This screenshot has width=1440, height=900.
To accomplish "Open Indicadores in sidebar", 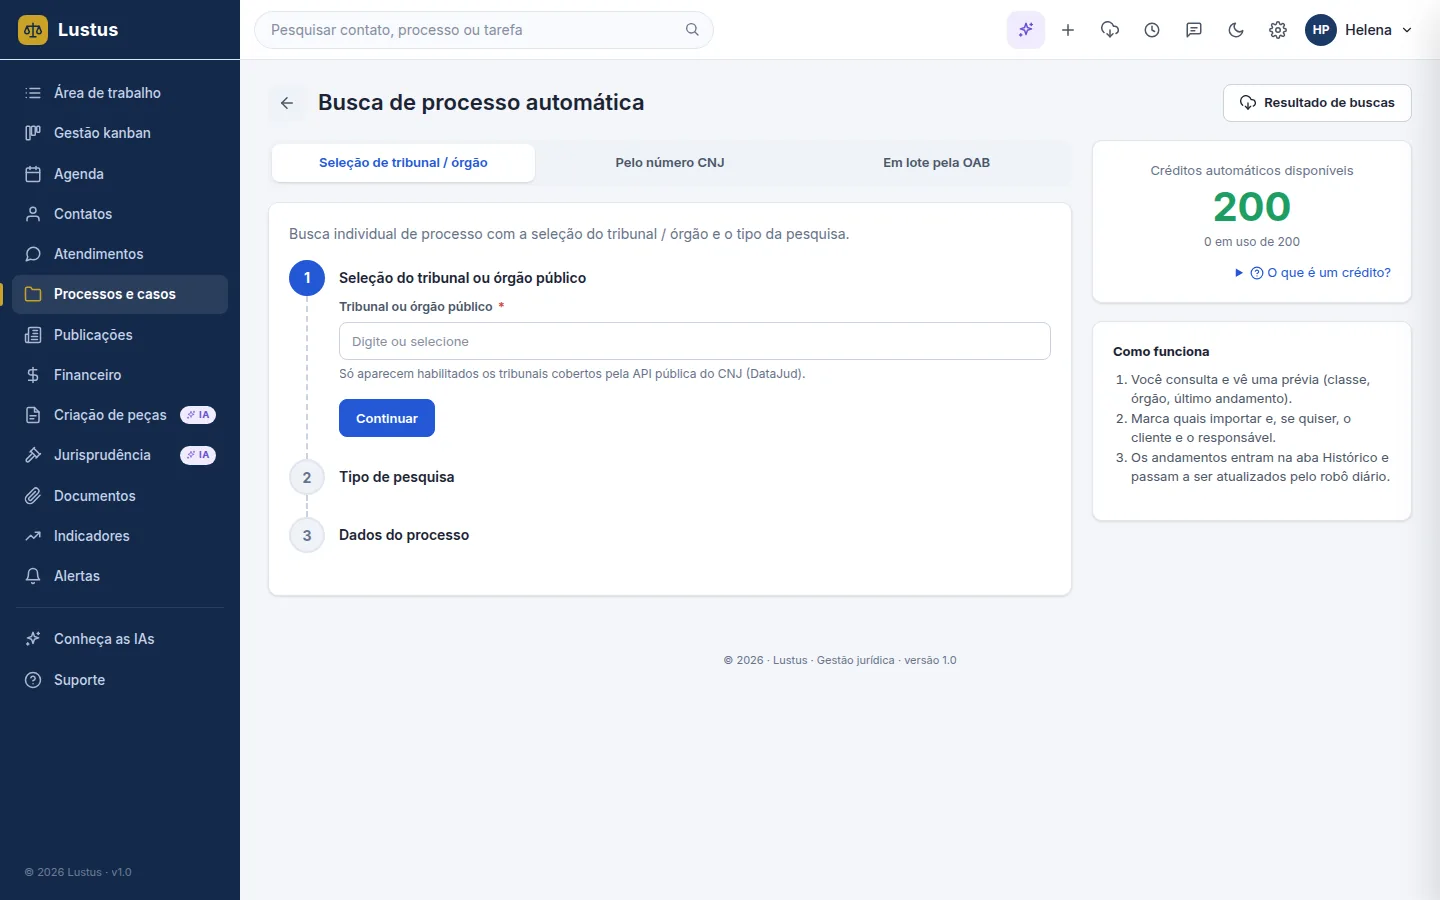I will point(120,536).
